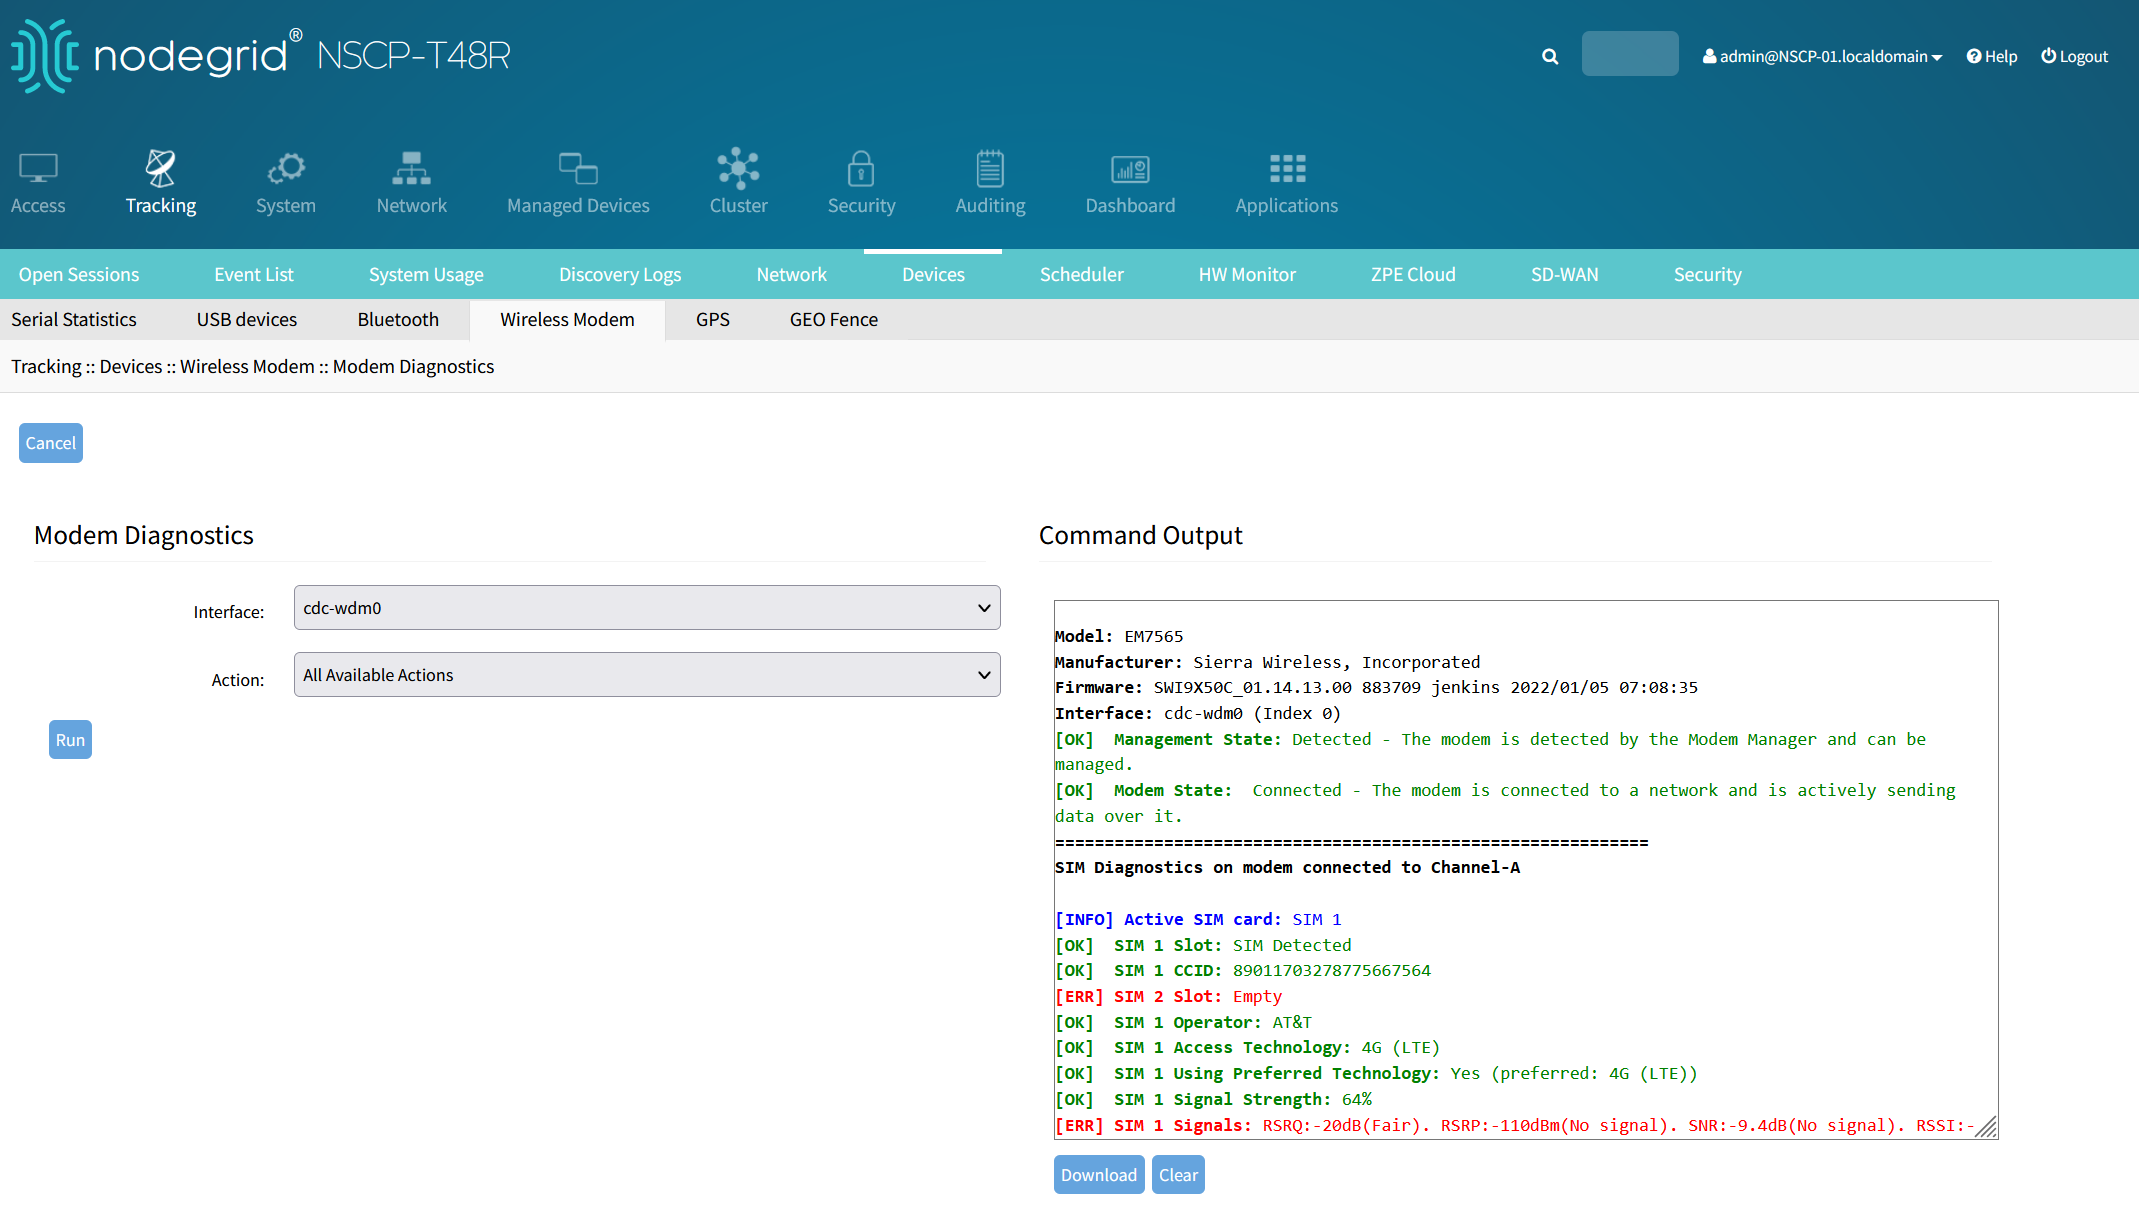
Task: Expand the admin@NSCP-01.localdomain user menu
Action: point(1822,57)
